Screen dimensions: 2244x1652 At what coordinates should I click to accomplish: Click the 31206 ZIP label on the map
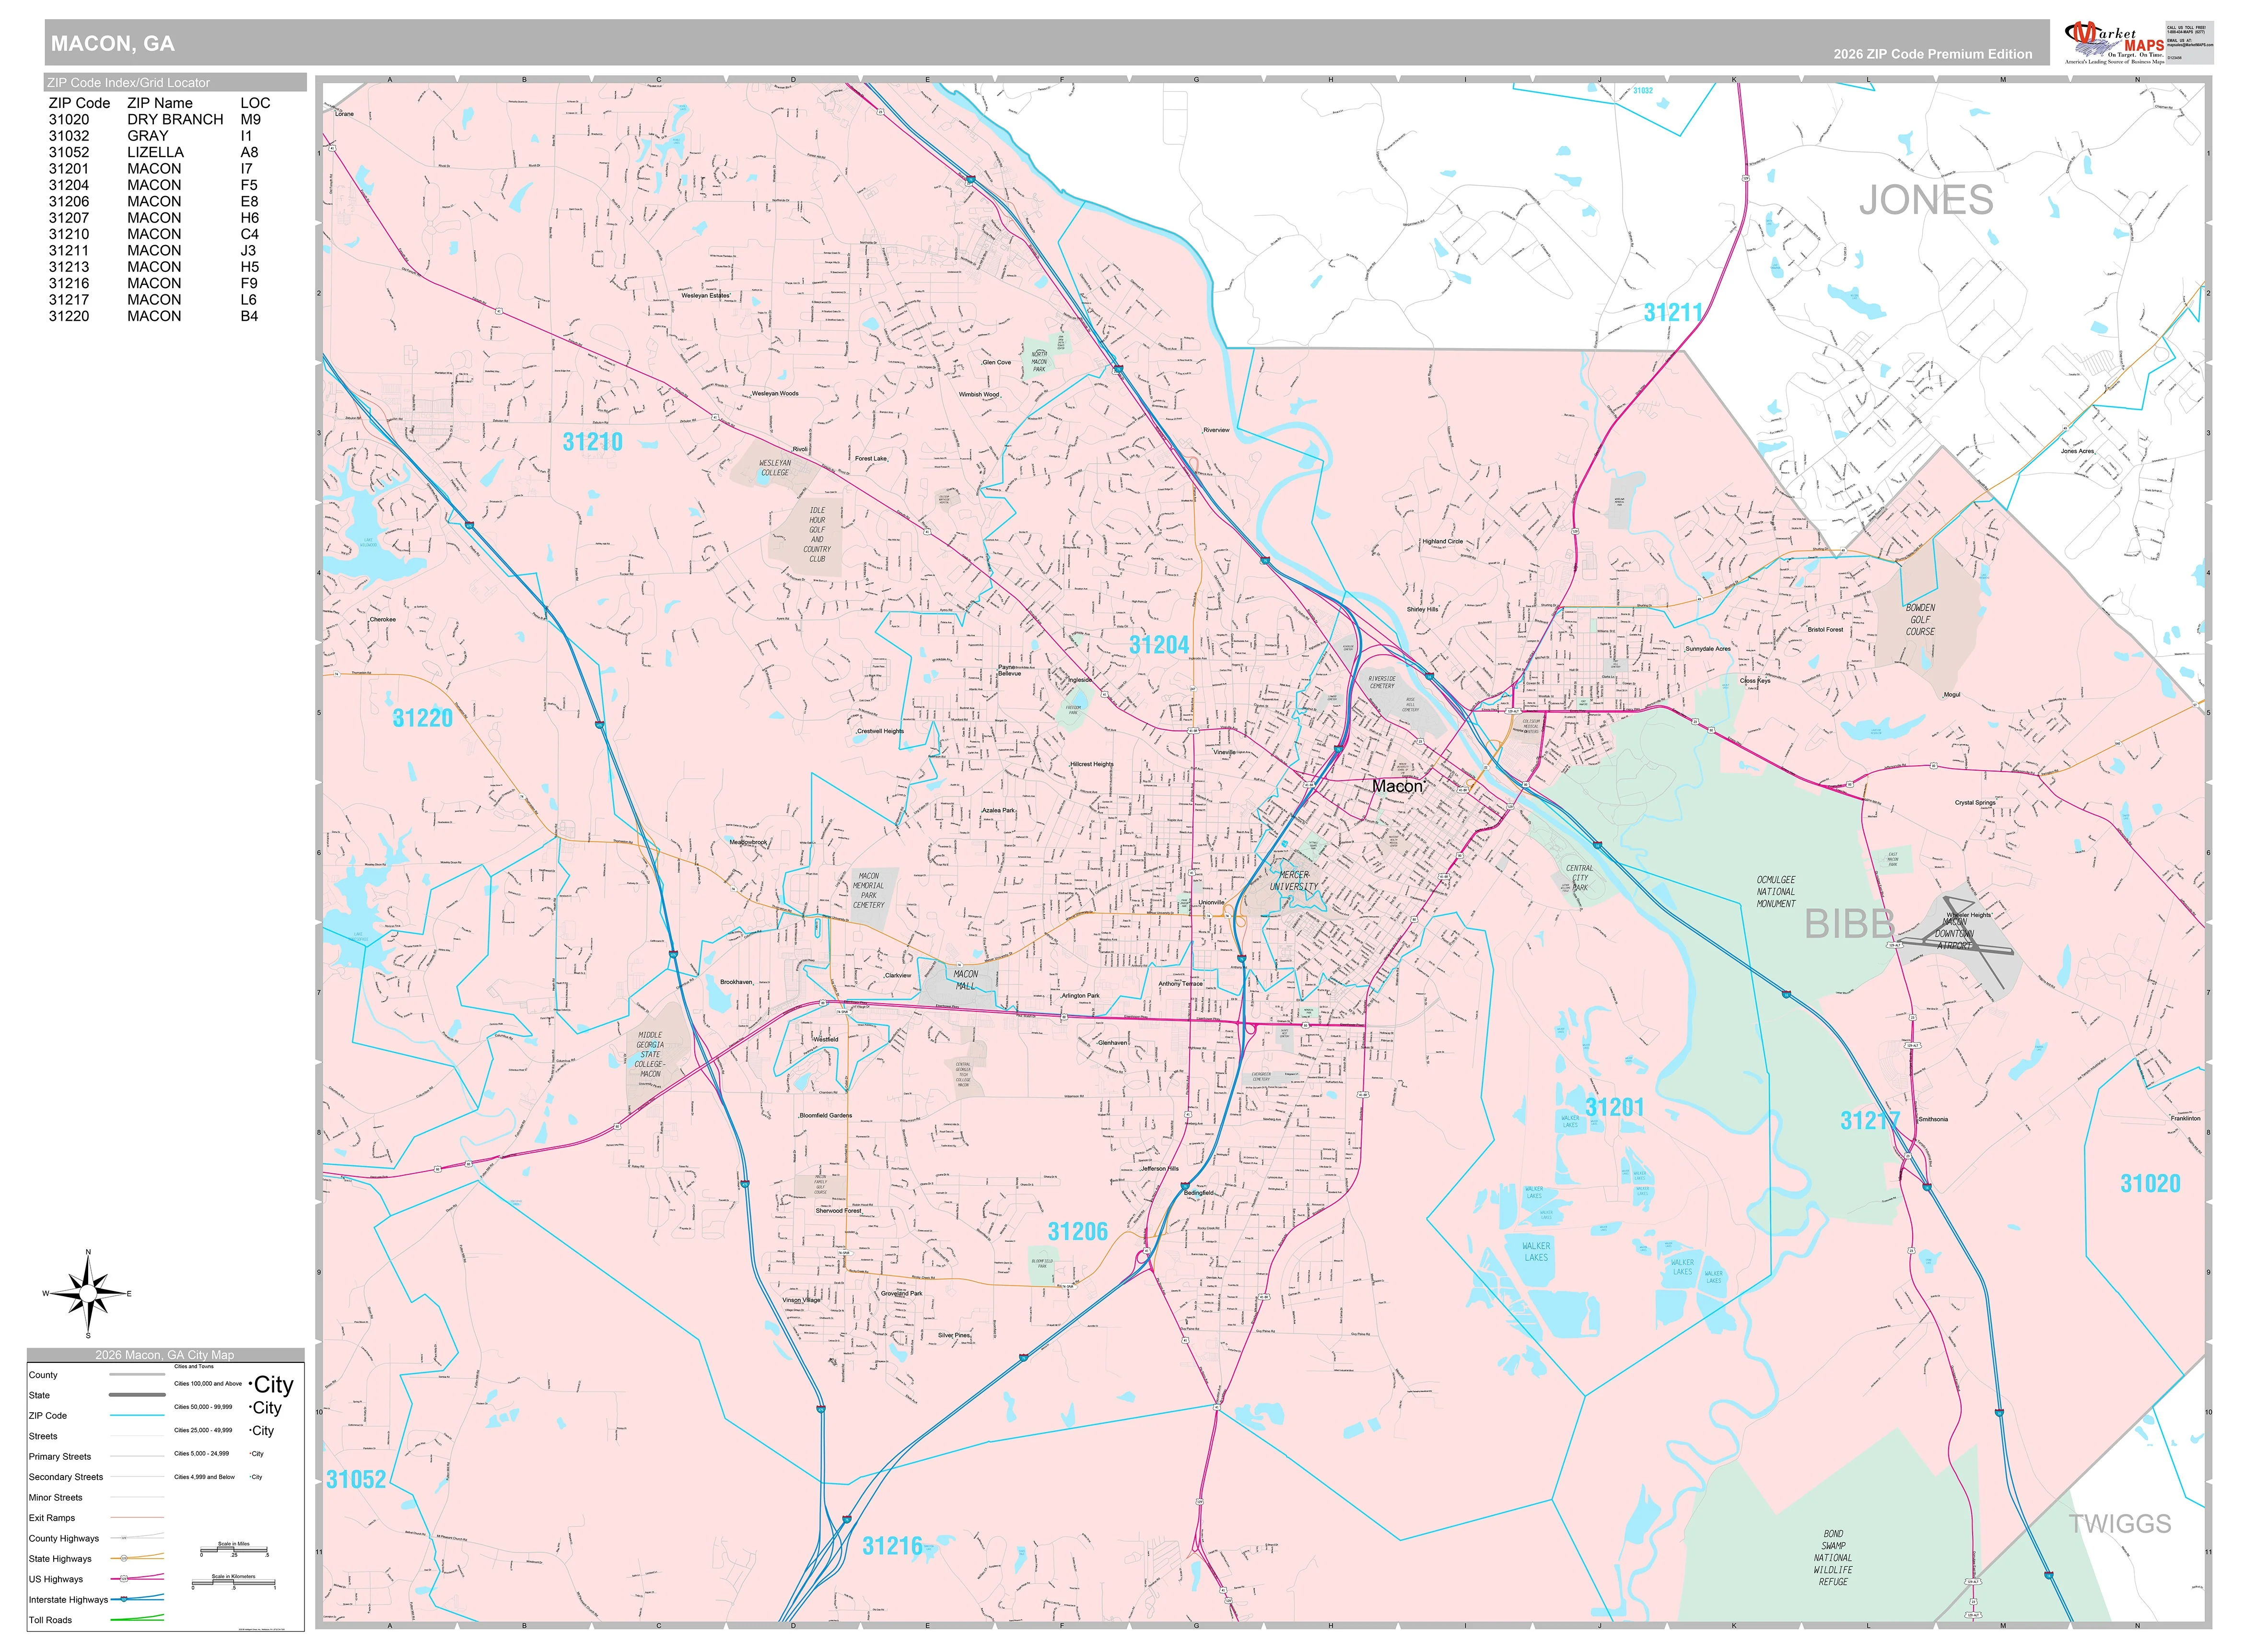tap(1077, 1232)
